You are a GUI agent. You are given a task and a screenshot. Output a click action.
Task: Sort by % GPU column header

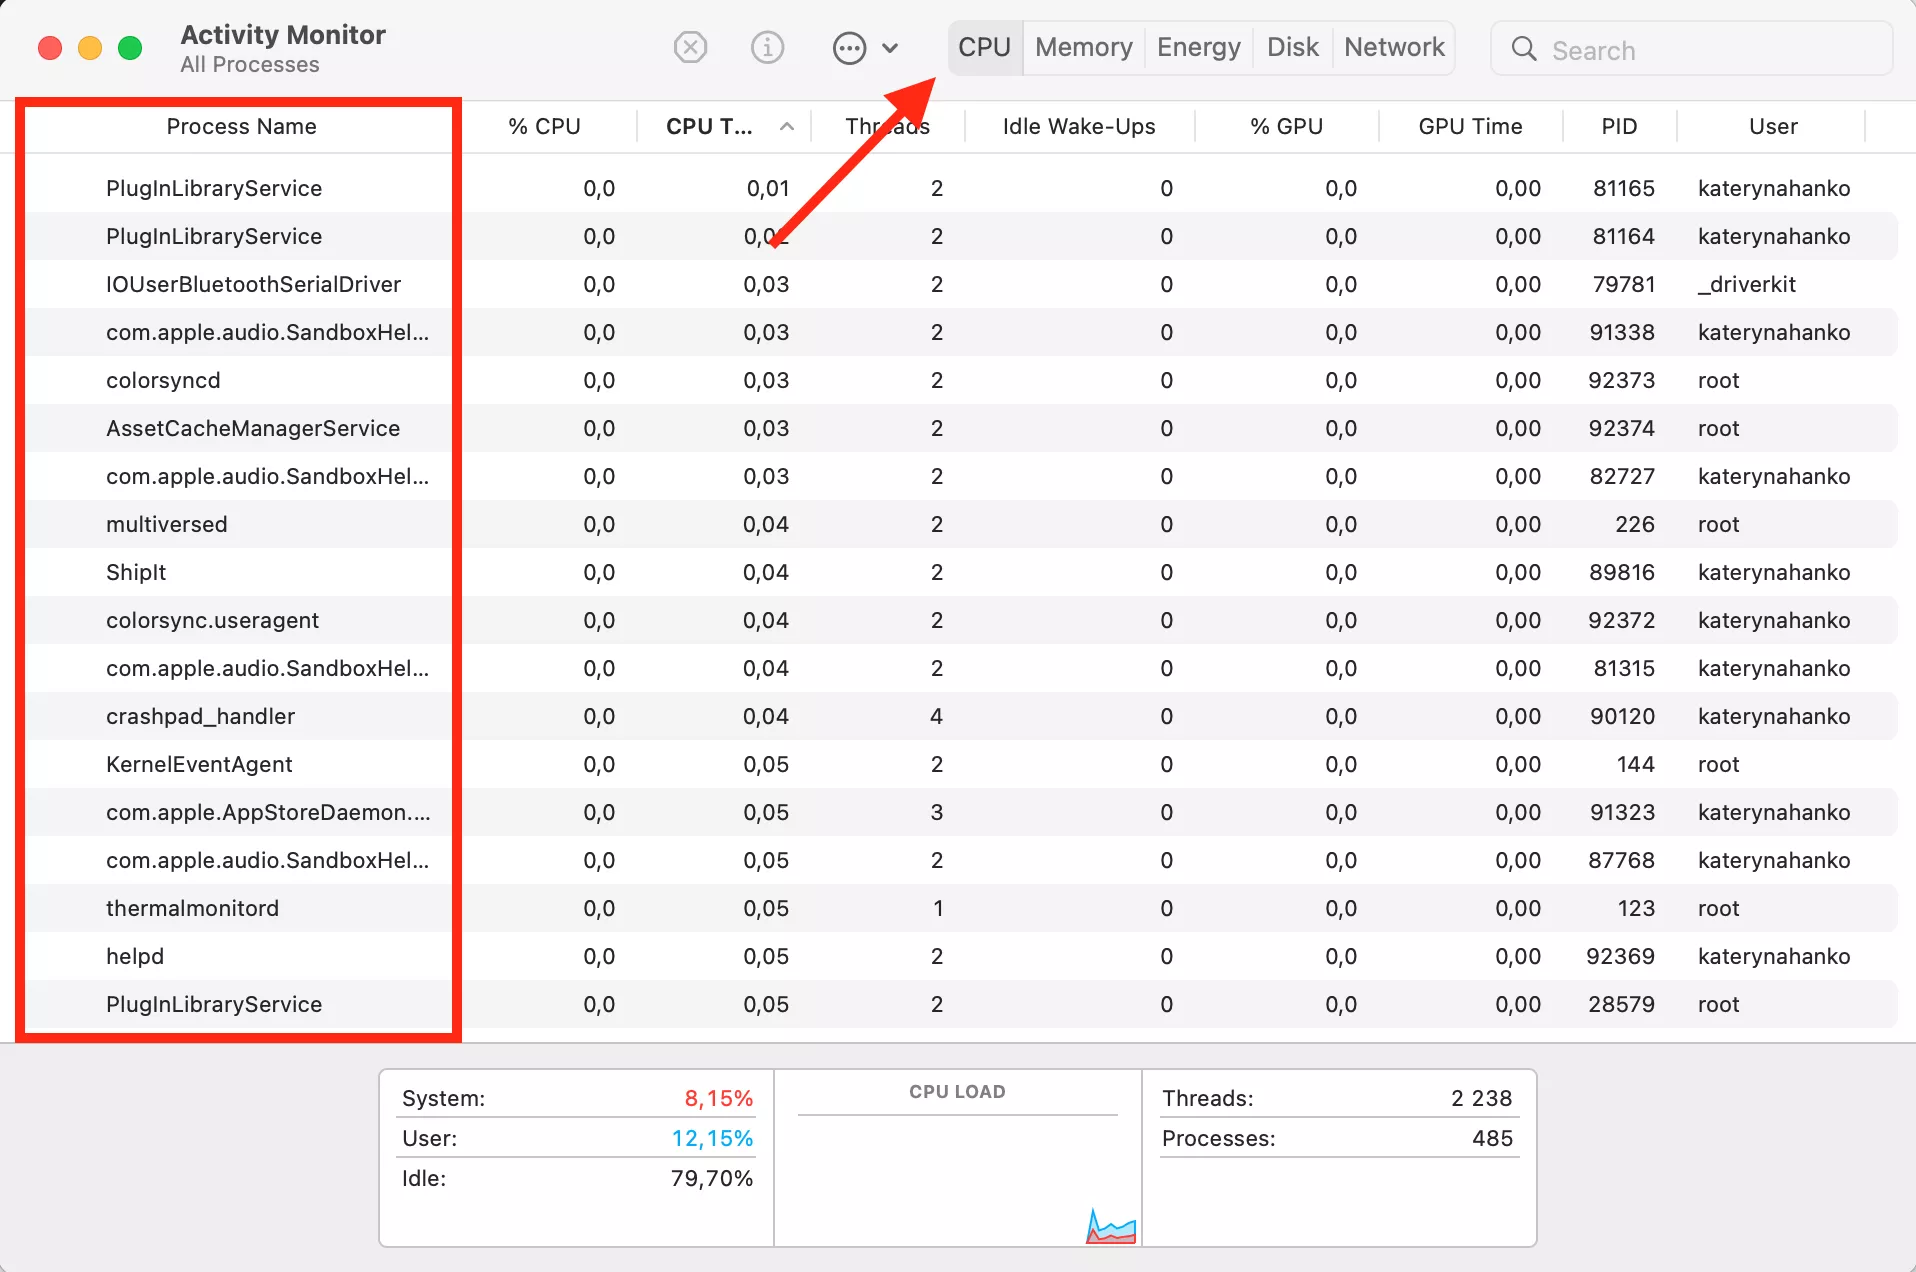1286,127
